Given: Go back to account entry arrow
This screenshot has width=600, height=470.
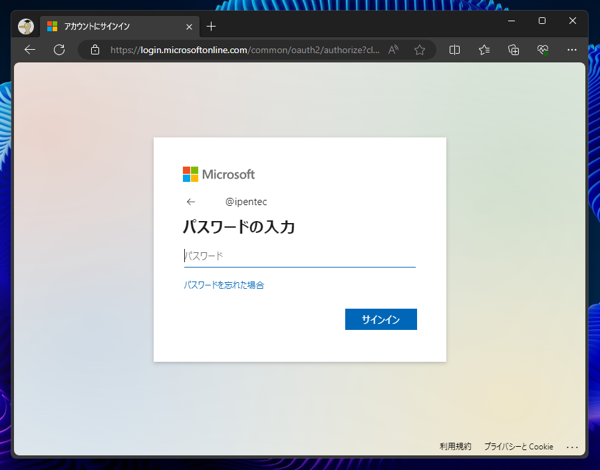Looking at the screenshot, I should tap(191, 202).
